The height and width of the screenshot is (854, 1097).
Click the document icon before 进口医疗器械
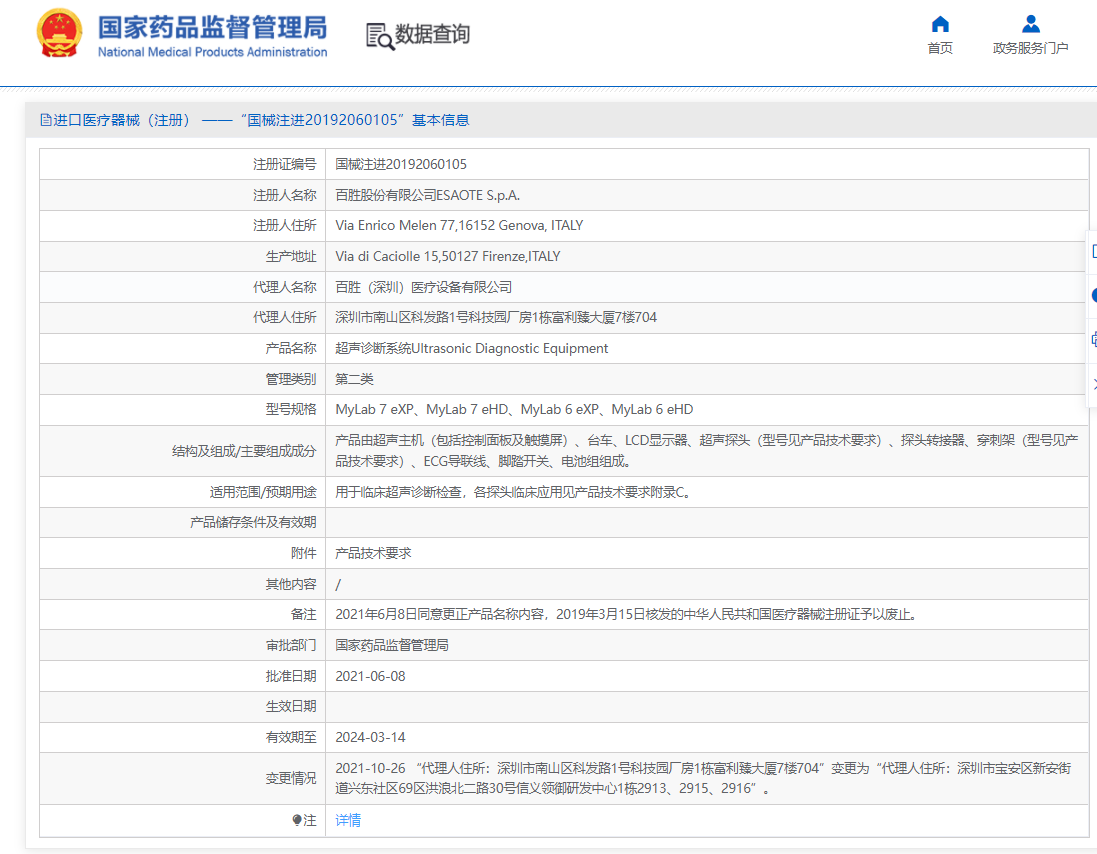tap(45, 120)
